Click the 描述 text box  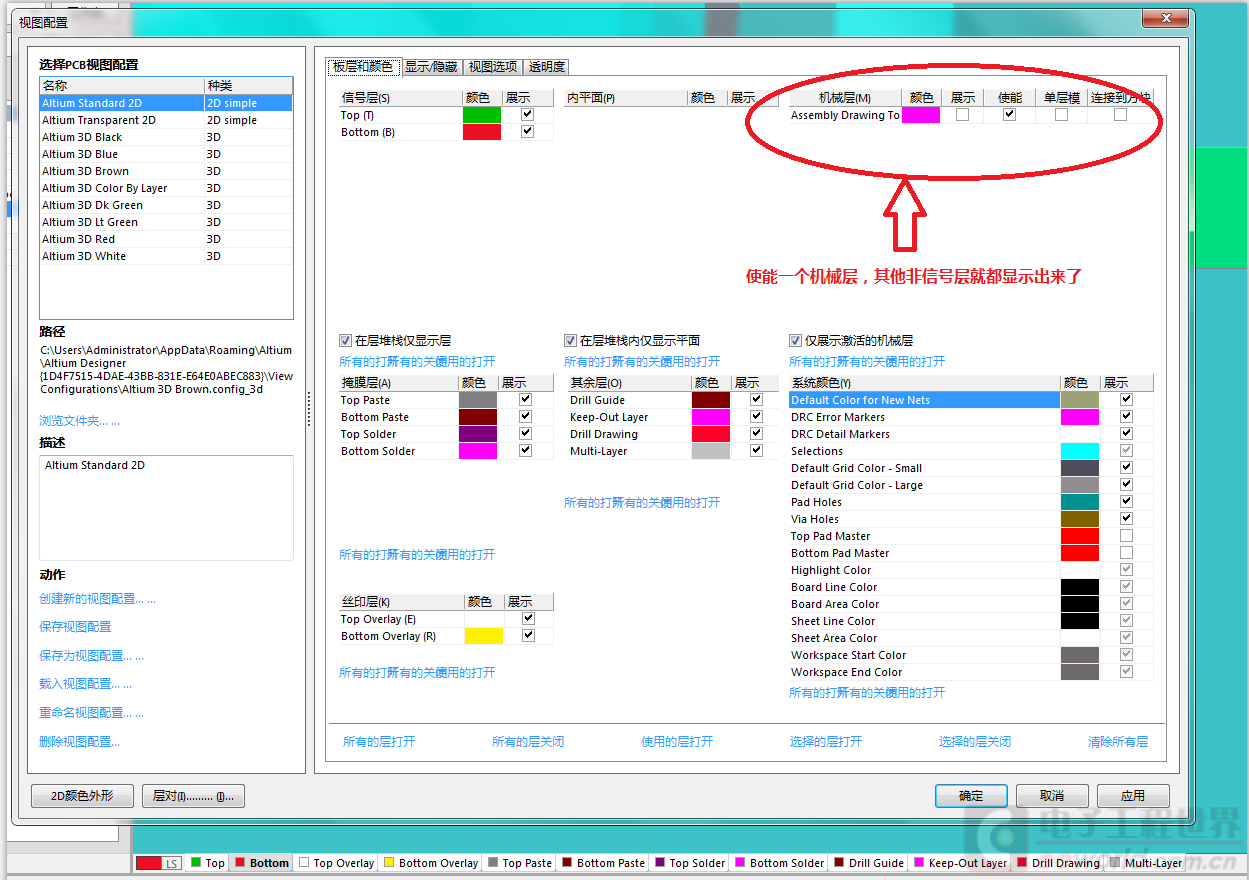coord(166,508)
